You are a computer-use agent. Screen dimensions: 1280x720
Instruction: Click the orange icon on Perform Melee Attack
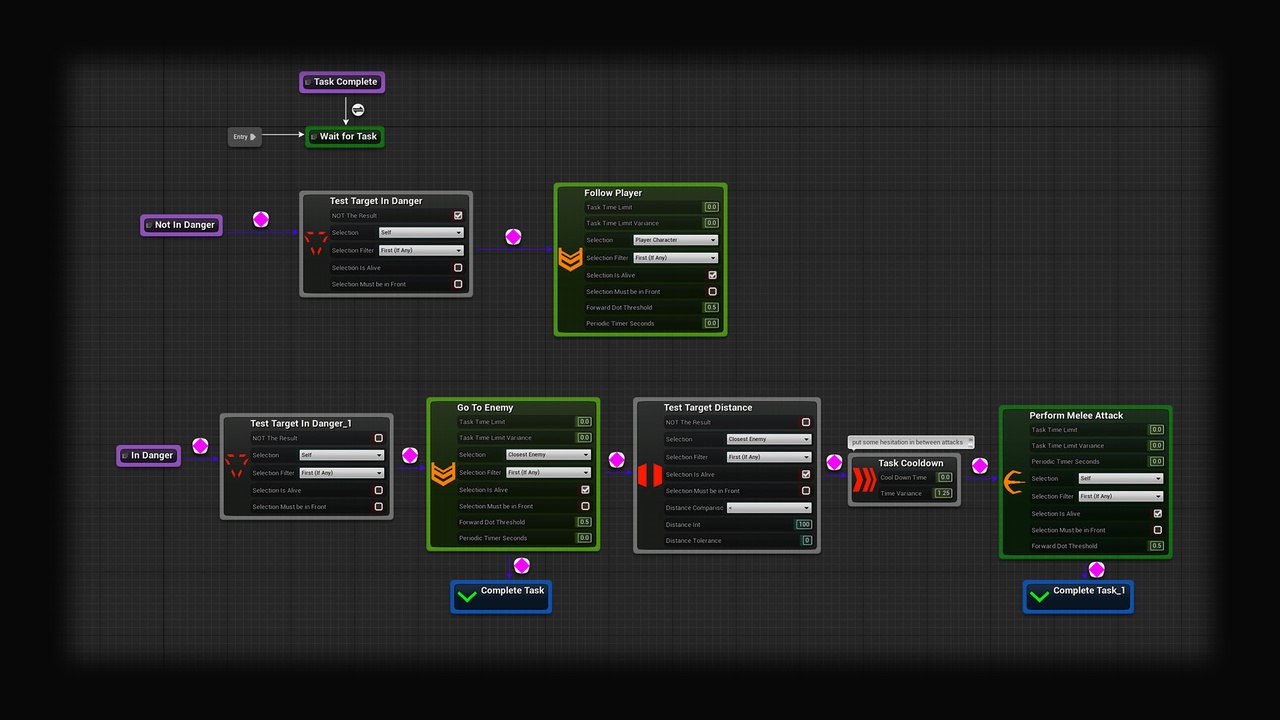tap(1015, 482)
